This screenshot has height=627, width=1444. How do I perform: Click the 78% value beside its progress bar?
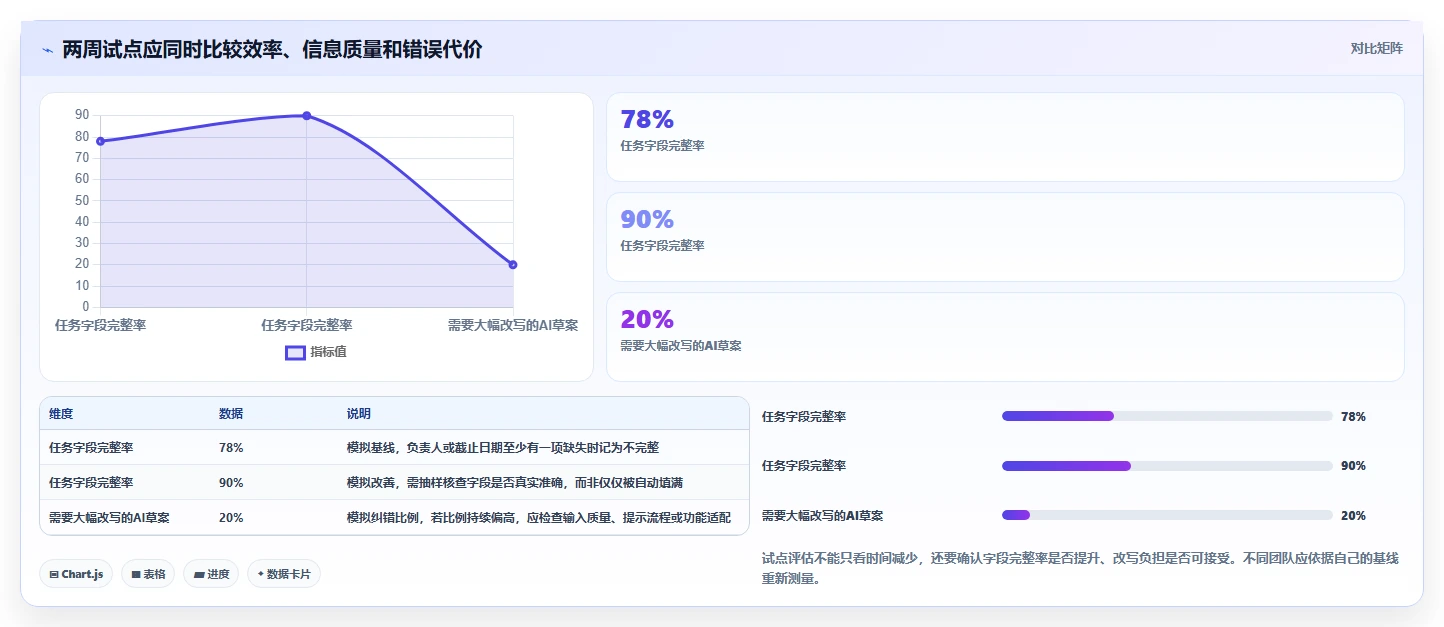[x=1353, y=417]
